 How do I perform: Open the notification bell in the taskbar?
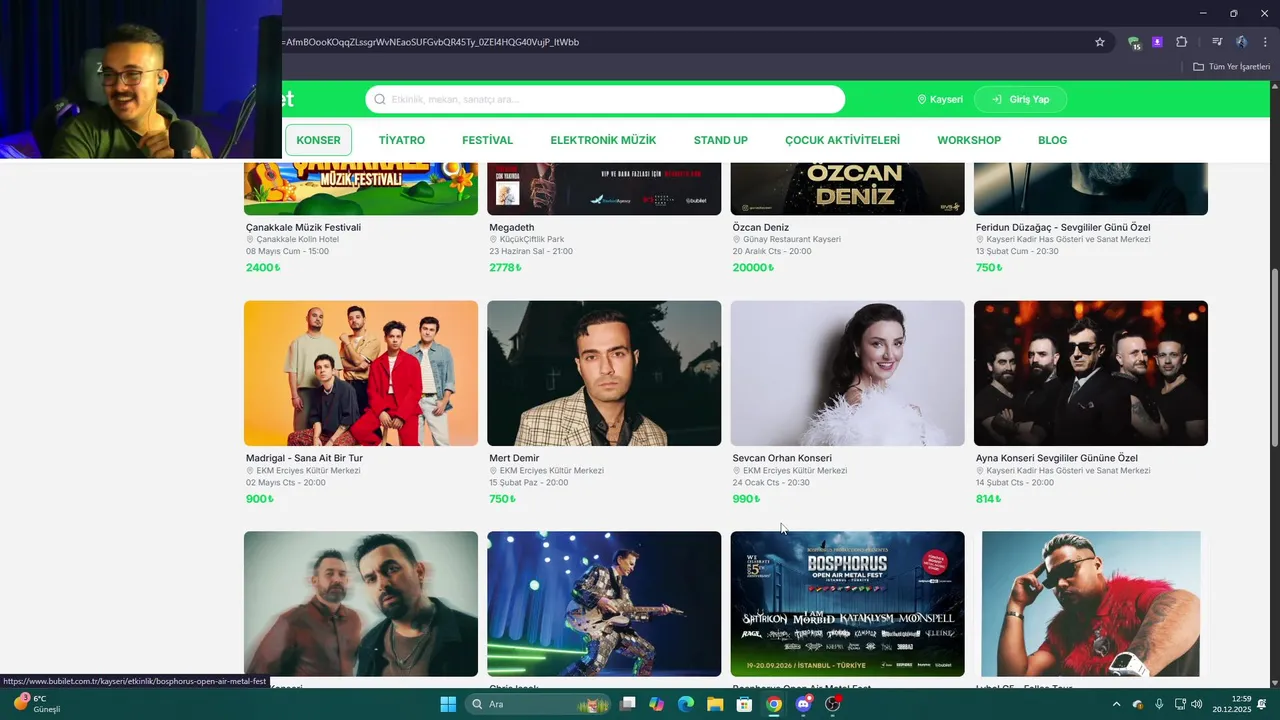click(1262, 704)
